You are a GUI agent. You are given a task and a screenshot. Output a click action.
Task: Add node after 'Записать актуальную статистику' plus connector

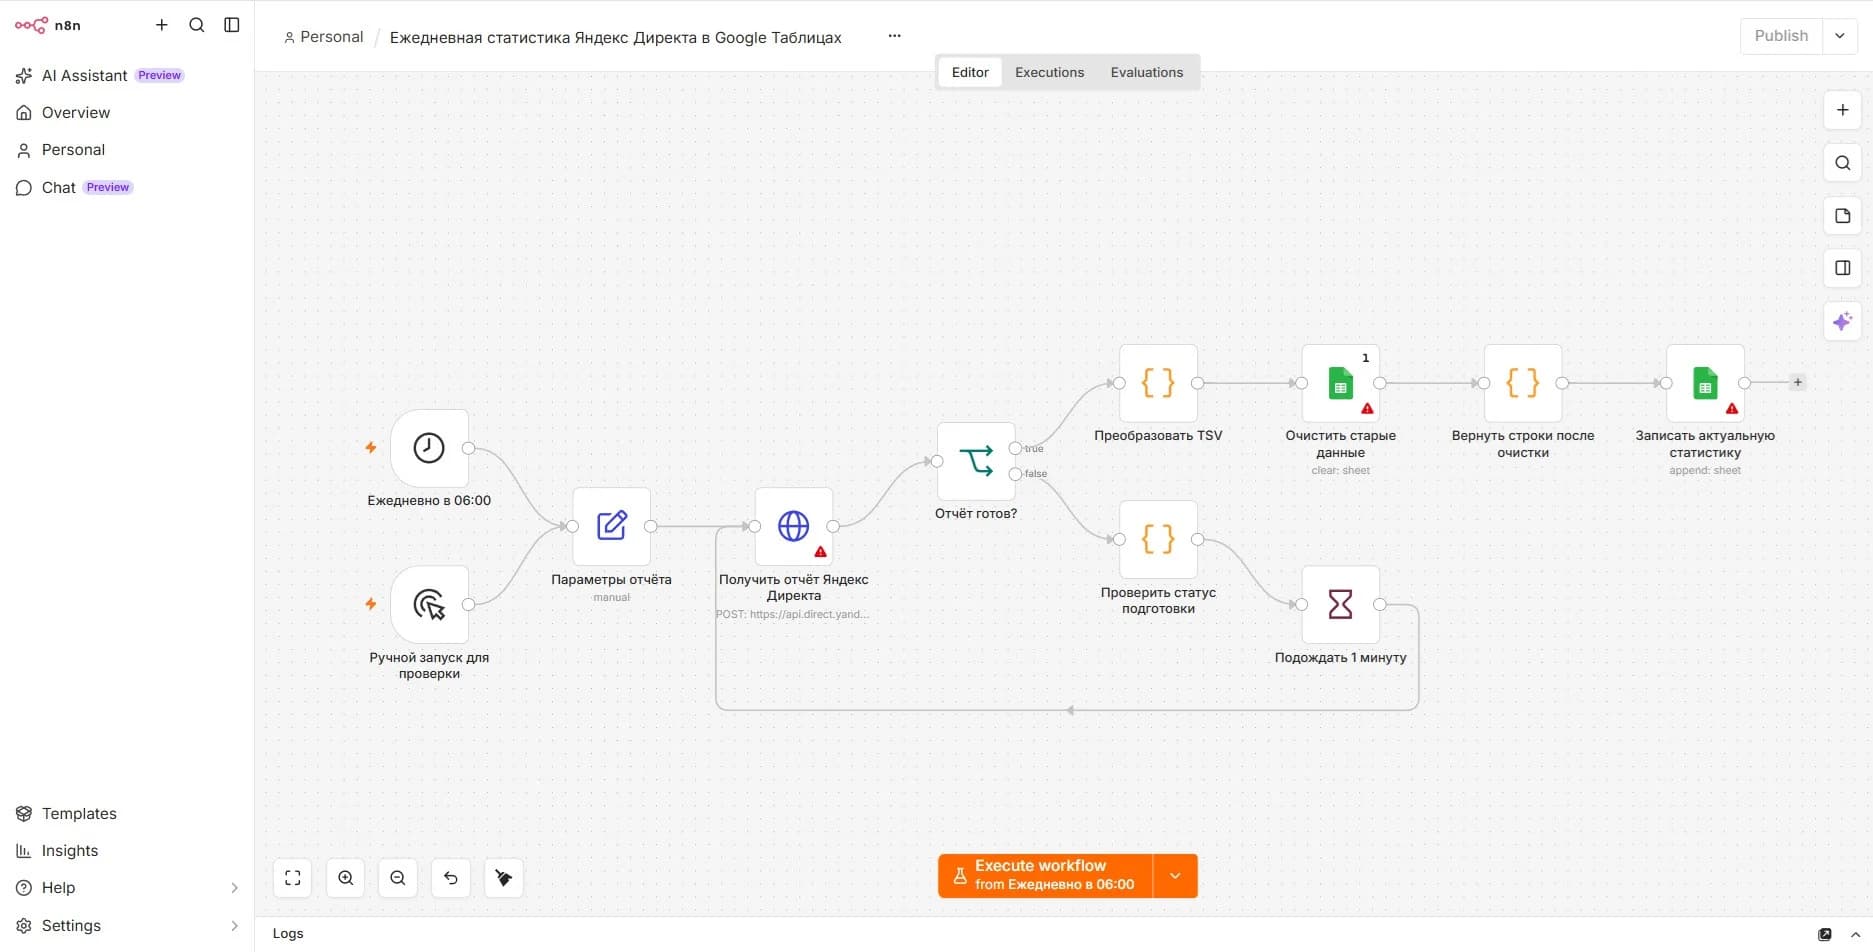tap(1797, 382)
